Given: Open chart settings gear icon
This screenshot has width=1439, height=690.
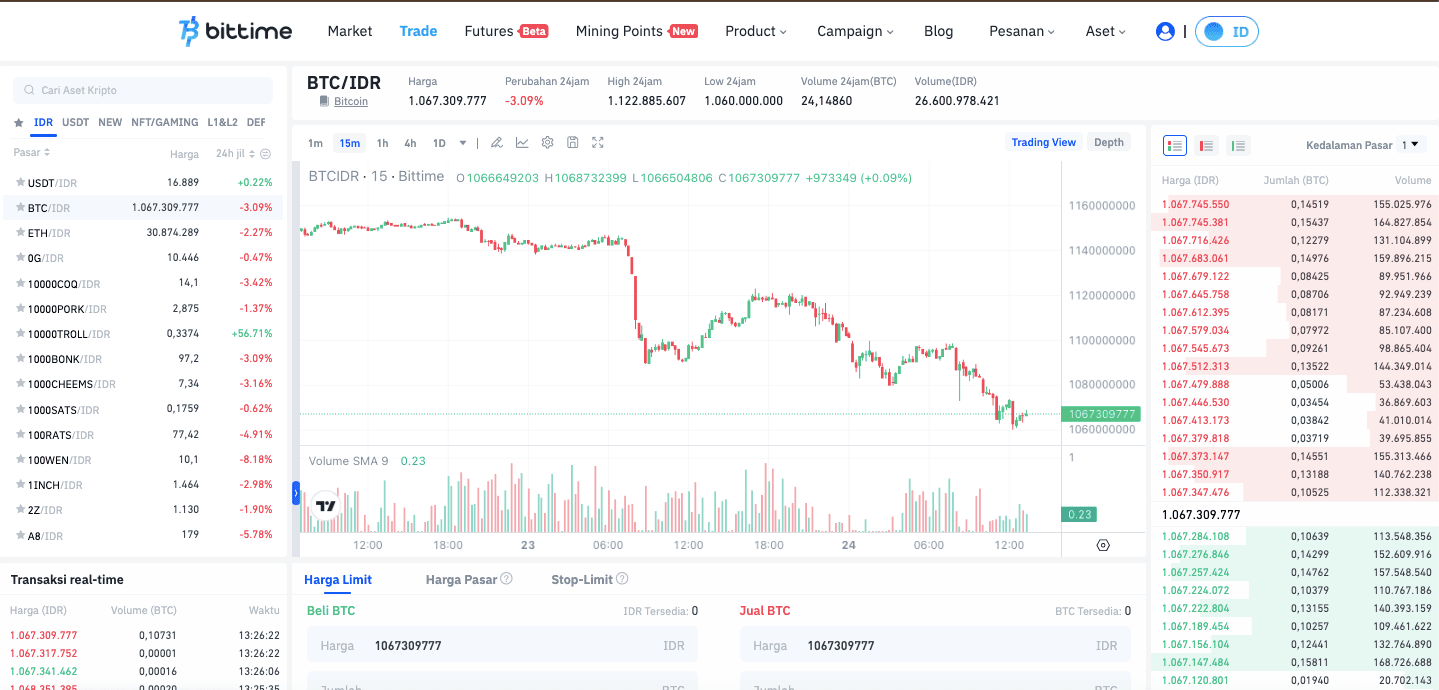Looking at the screenshot, I should [x=547, y=142].
